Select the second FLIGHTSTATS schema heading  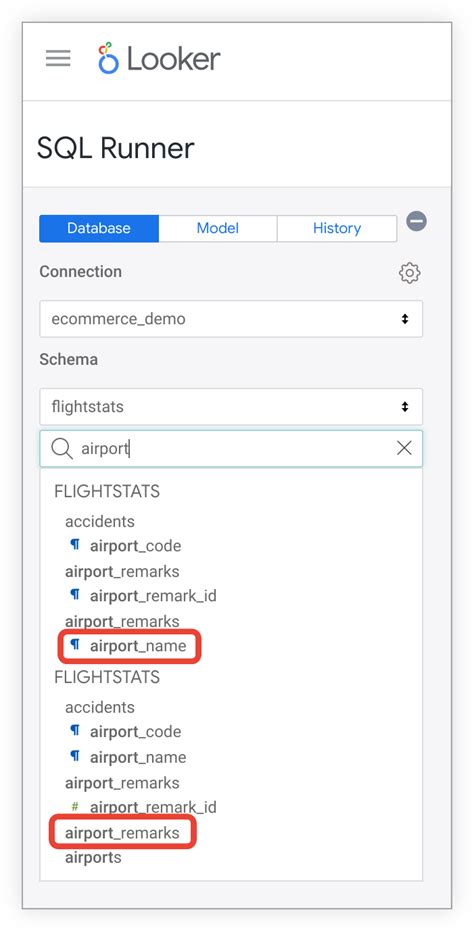[x=107, y=677]
